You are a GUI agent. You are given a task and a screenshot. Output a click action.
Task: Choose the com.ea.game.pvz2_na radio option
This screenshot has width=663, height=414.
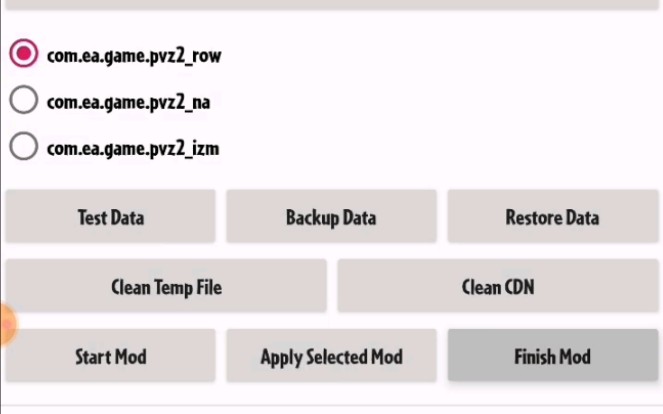tap(24, 100)
